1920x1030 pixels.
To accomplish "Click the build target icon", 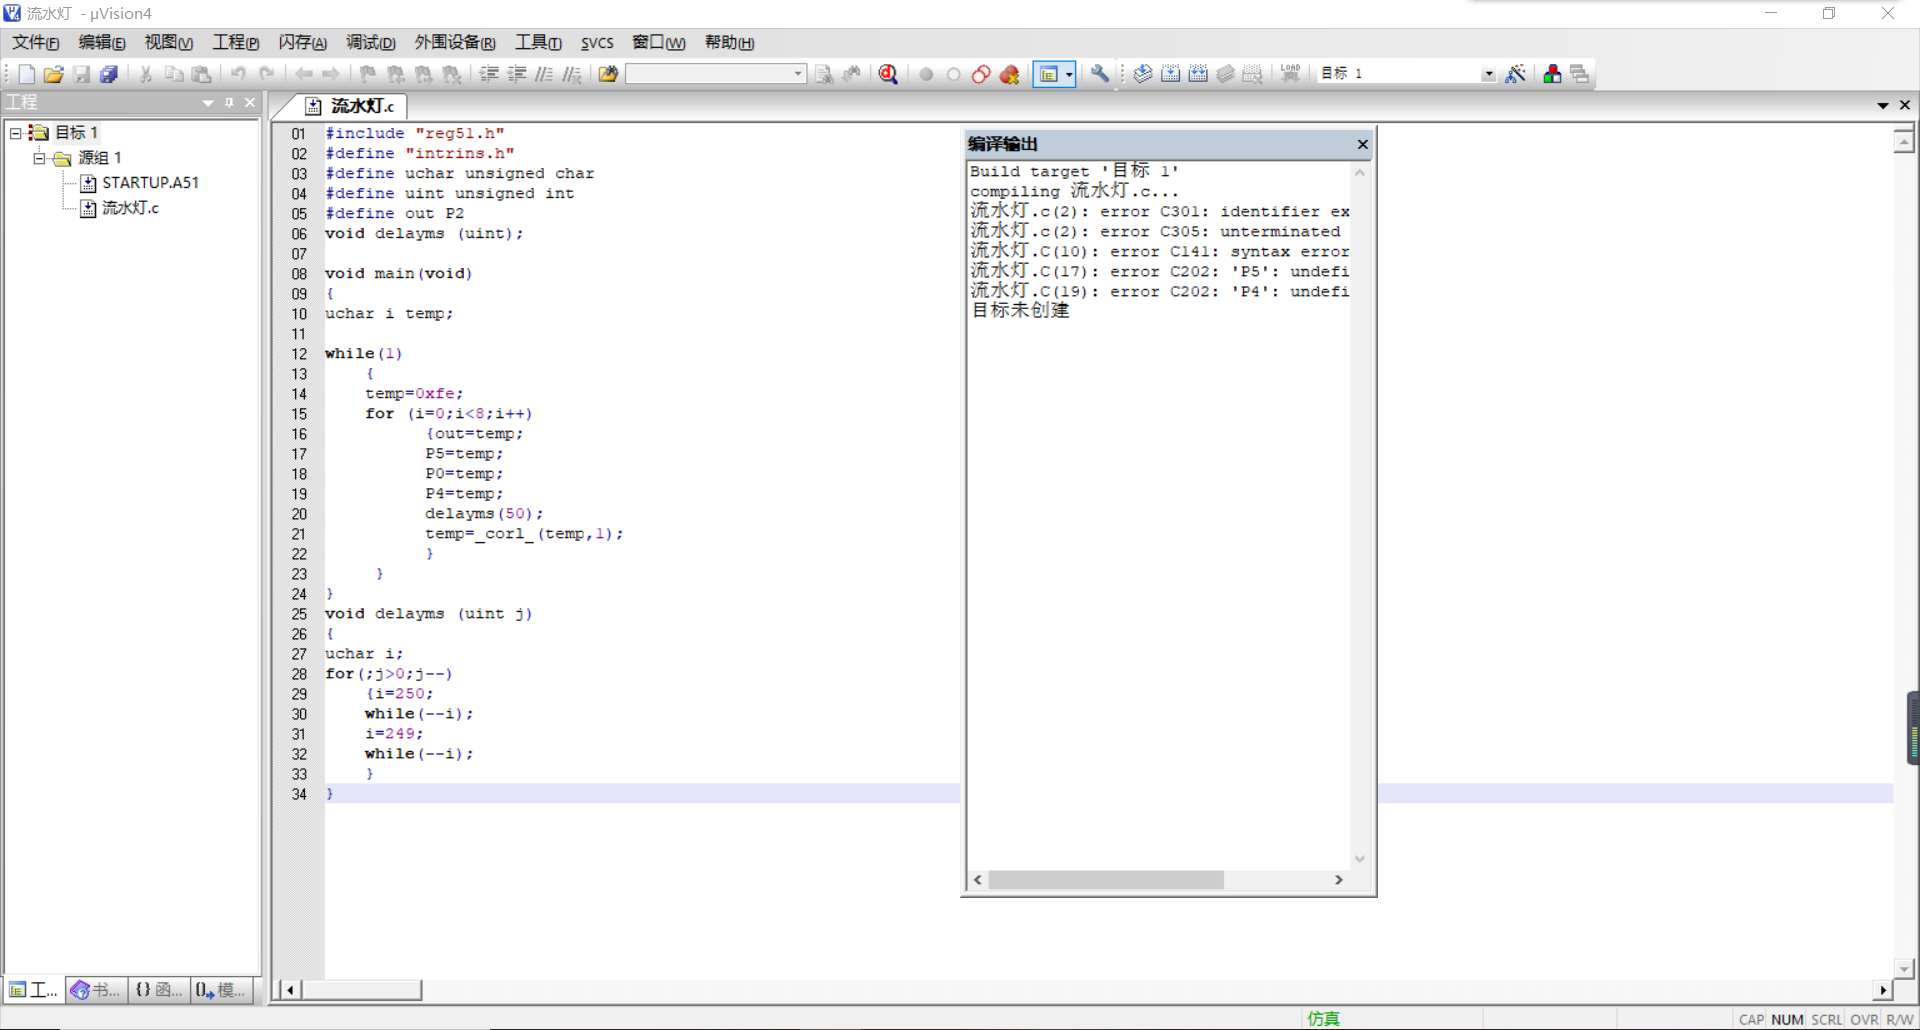I will pos(1170,74).
